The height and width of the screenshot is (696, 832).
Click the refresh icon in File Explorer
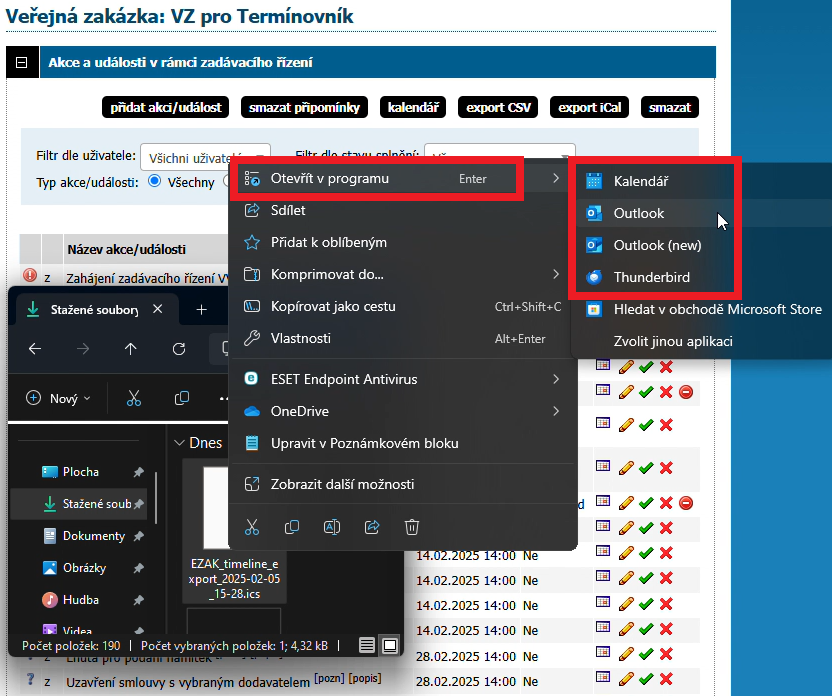click(179, 349)
